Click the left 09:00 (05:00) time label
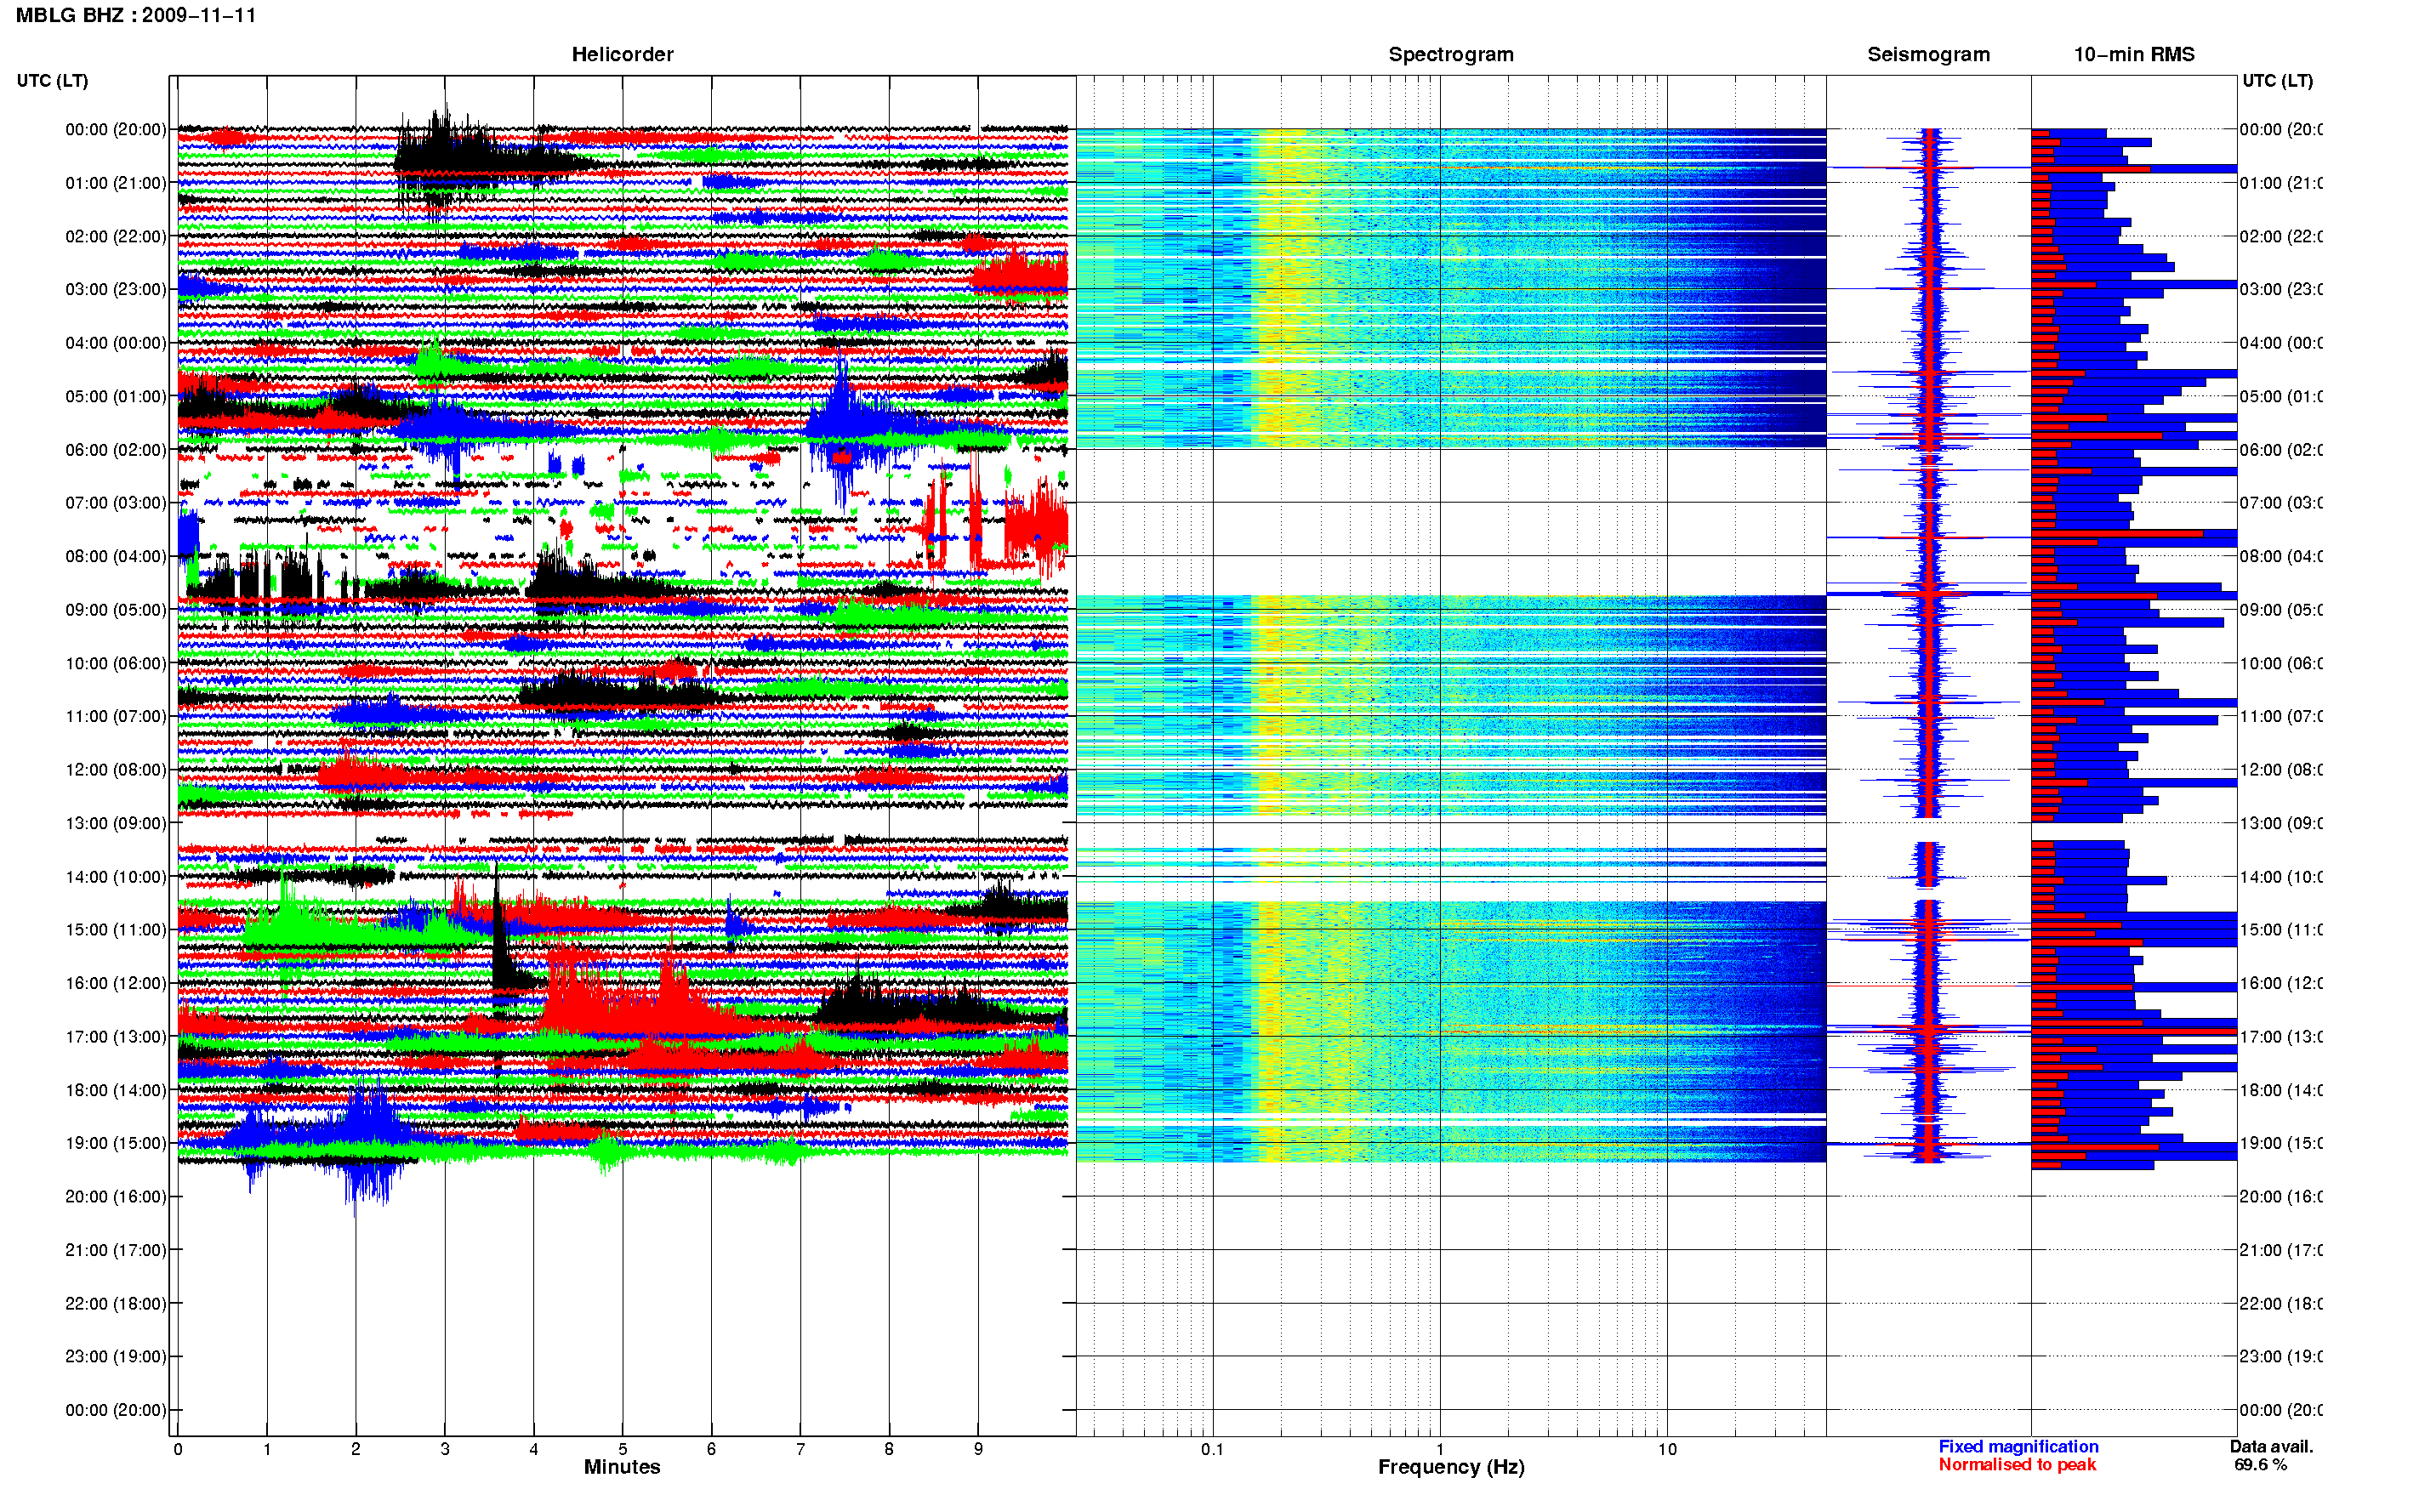Viewport: 2419px width, 1512px height. coord(116,610)
